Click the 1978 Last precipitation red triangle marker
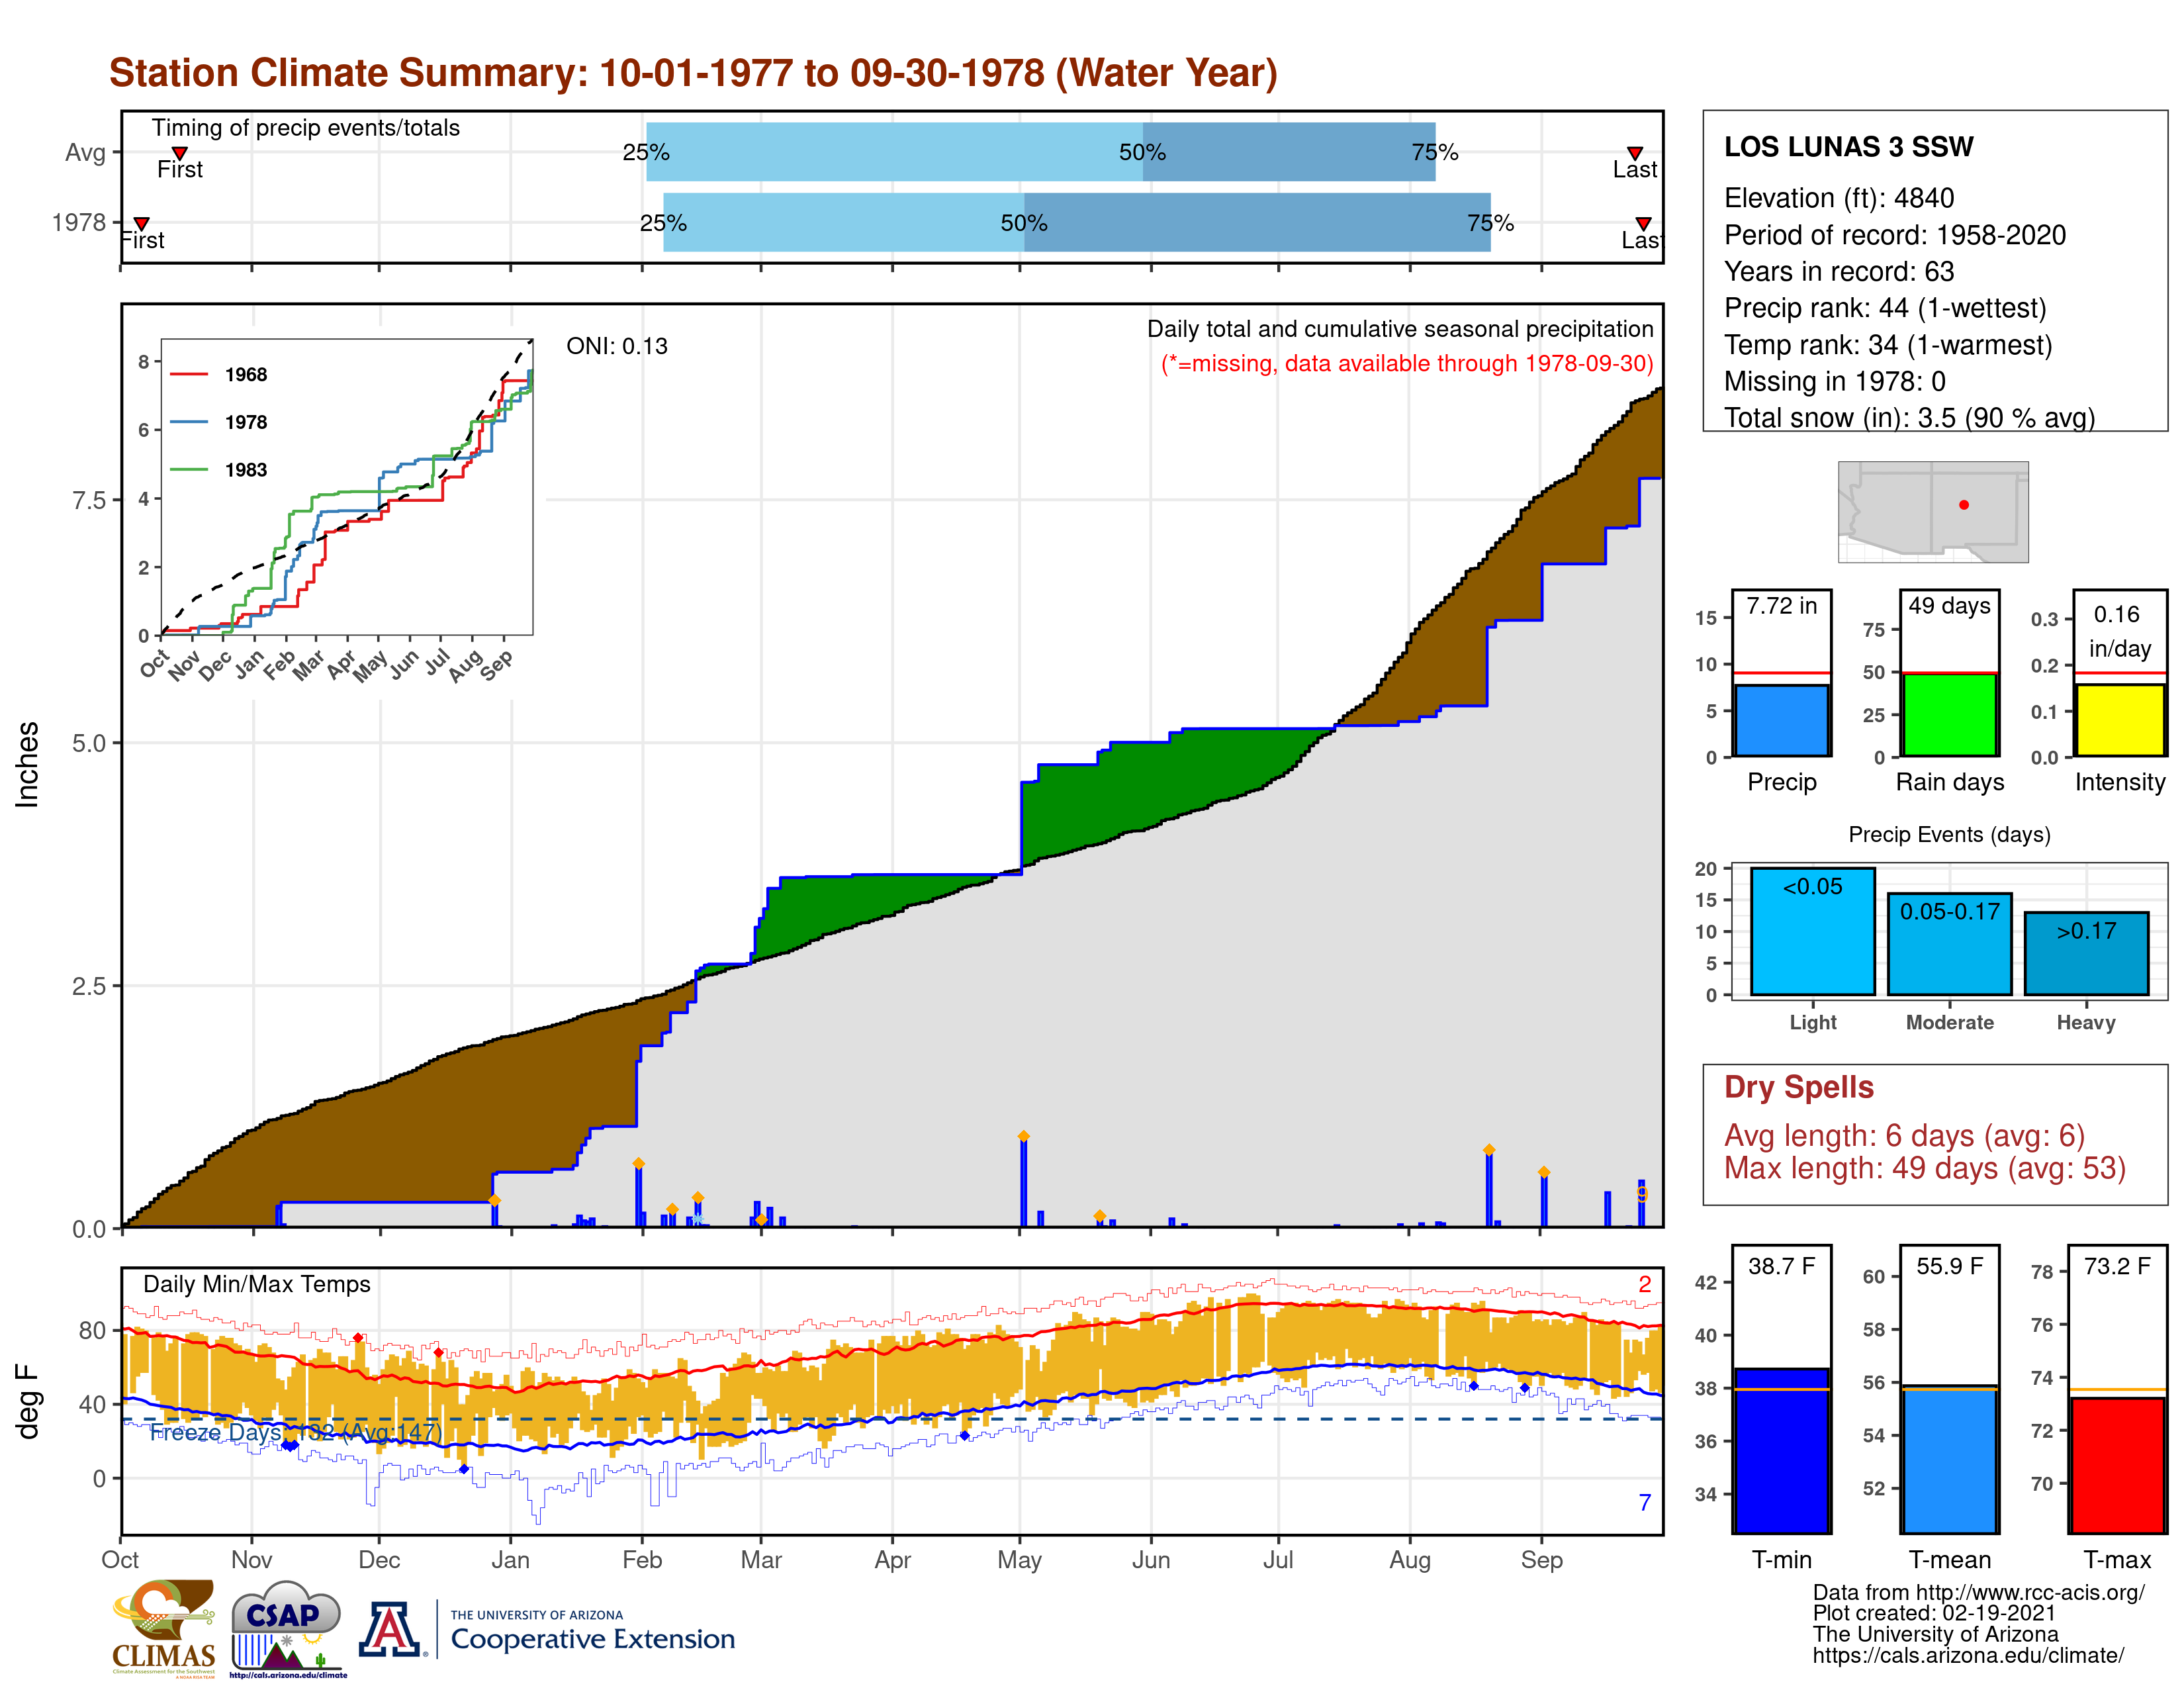Viewport: 2184px width, 1688px height. (x=1643, y=223)
